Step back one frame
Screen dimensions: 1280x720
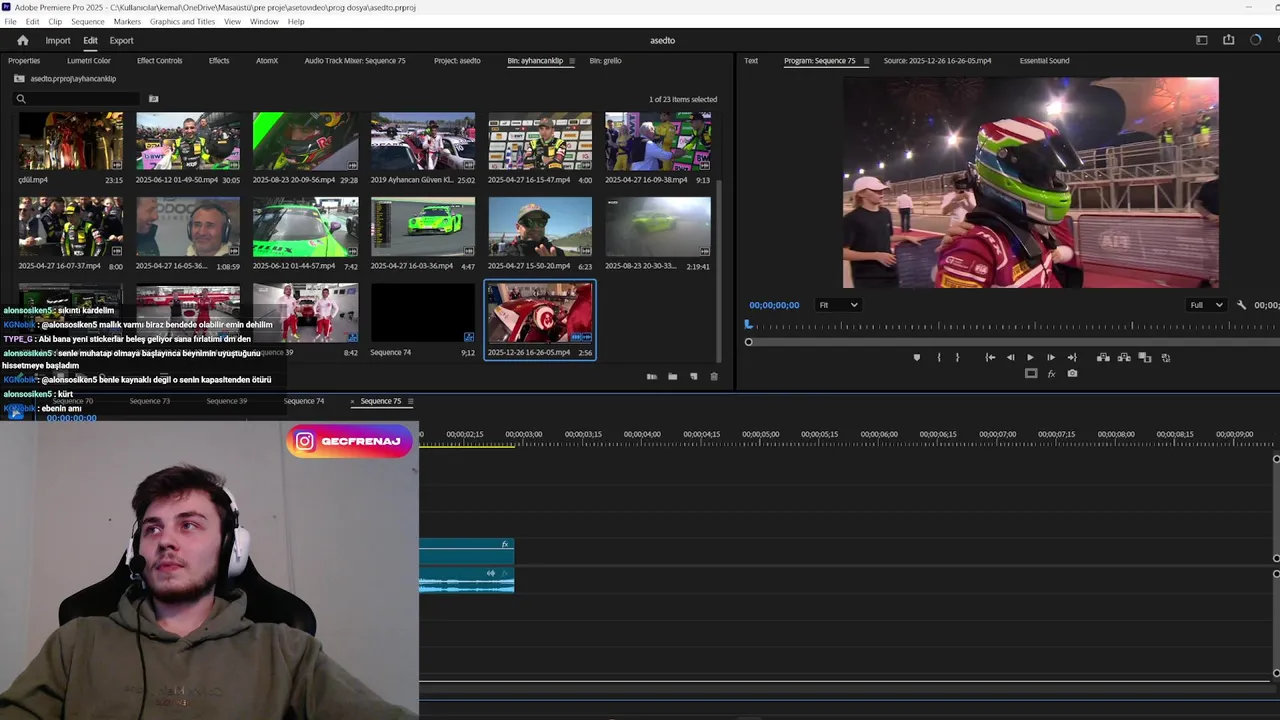[1010, 357]
